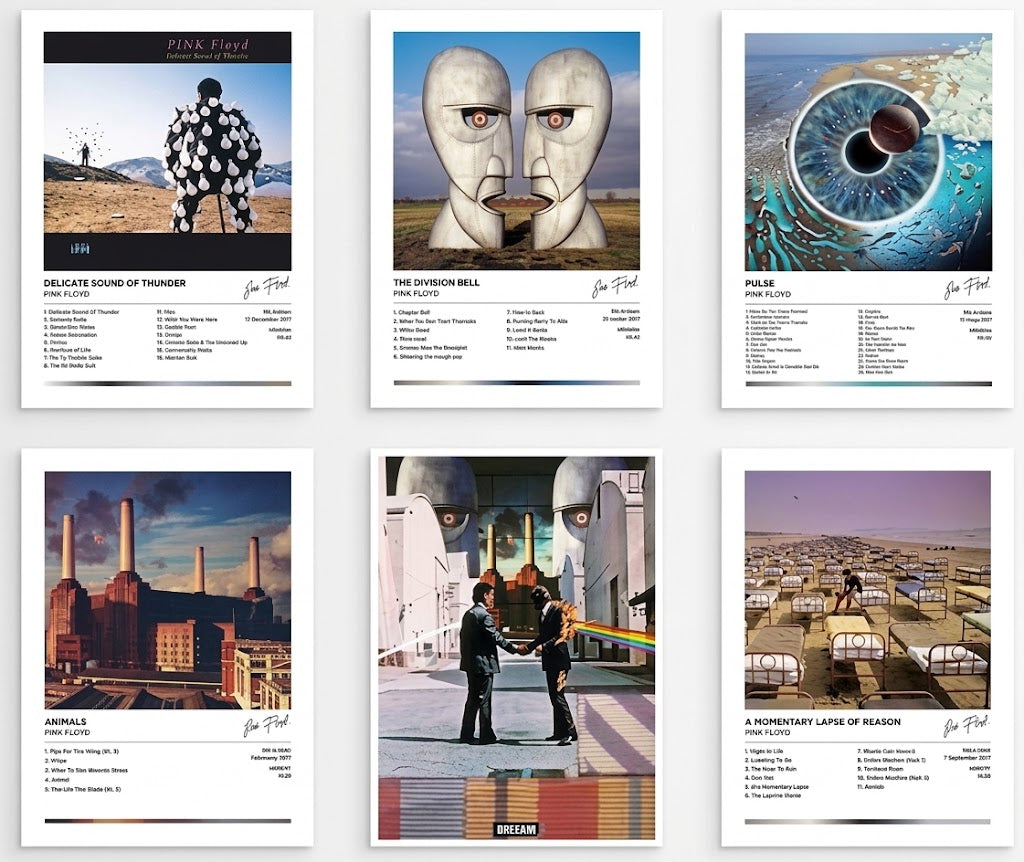Click the "A MOMENTARY LAPSE OF REASON" title
This screenshot has width=1024, height=862.
(823, 722)
